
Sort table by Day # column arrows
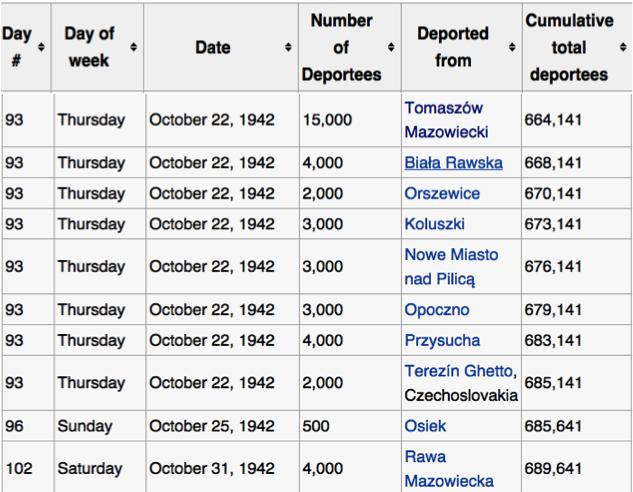pyautogui.click(x=41, y=47)
